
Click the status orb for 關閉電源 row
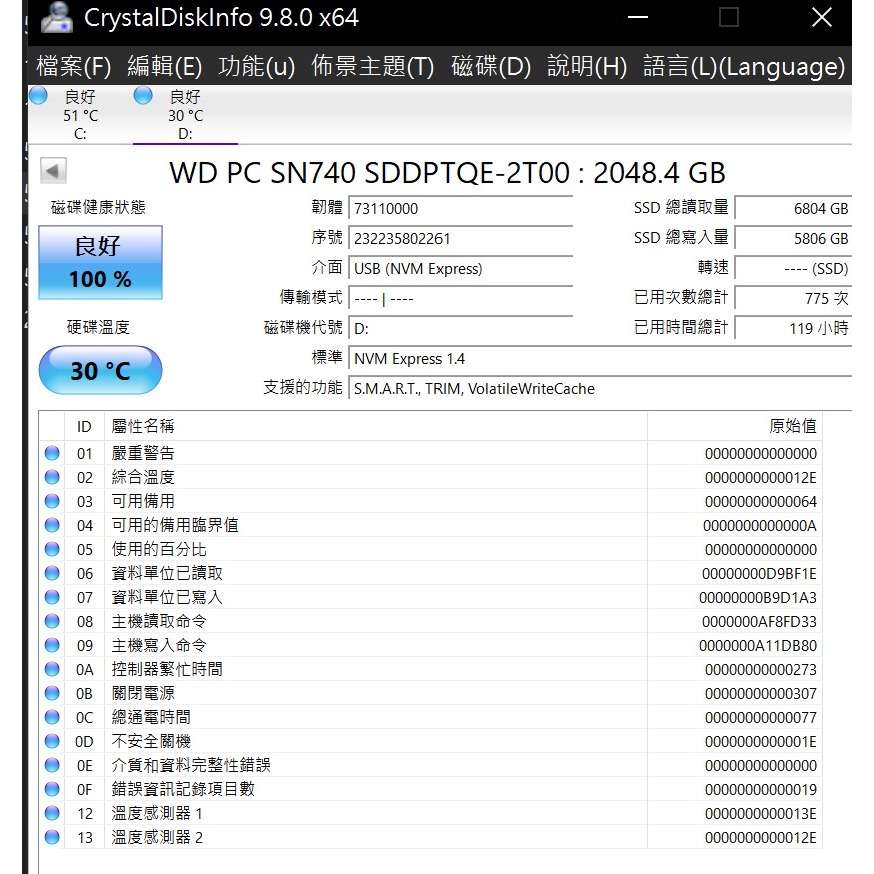tap(52, 693)
